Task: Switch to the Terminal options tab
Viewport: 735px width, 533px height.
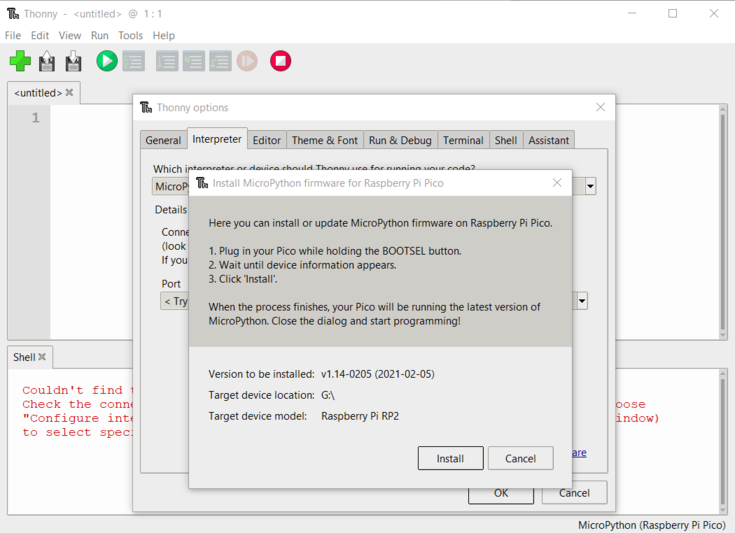Action: pos(463,140)
